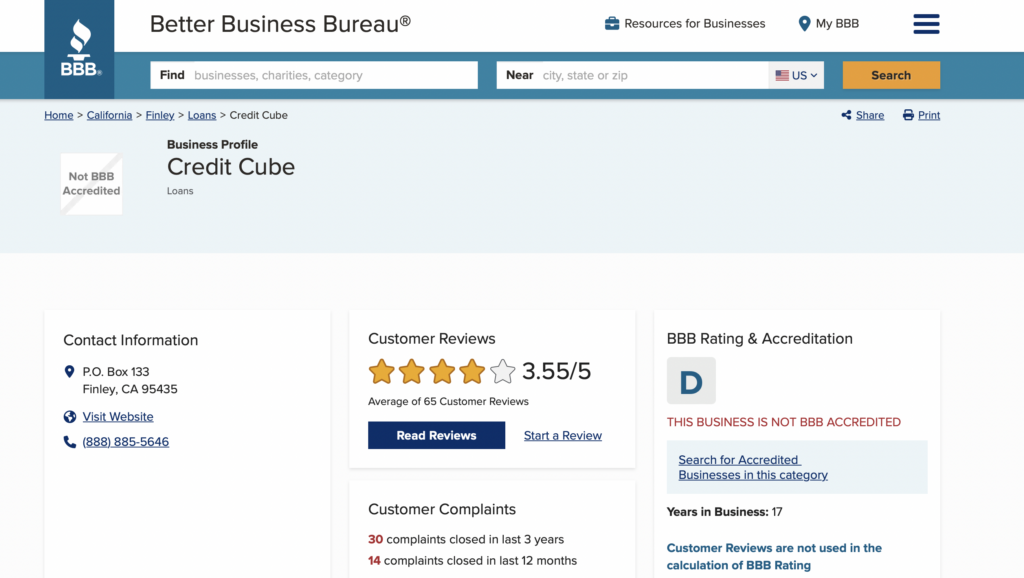
Task: Click the My BBB location pin icon
Action: click(805, 24)
